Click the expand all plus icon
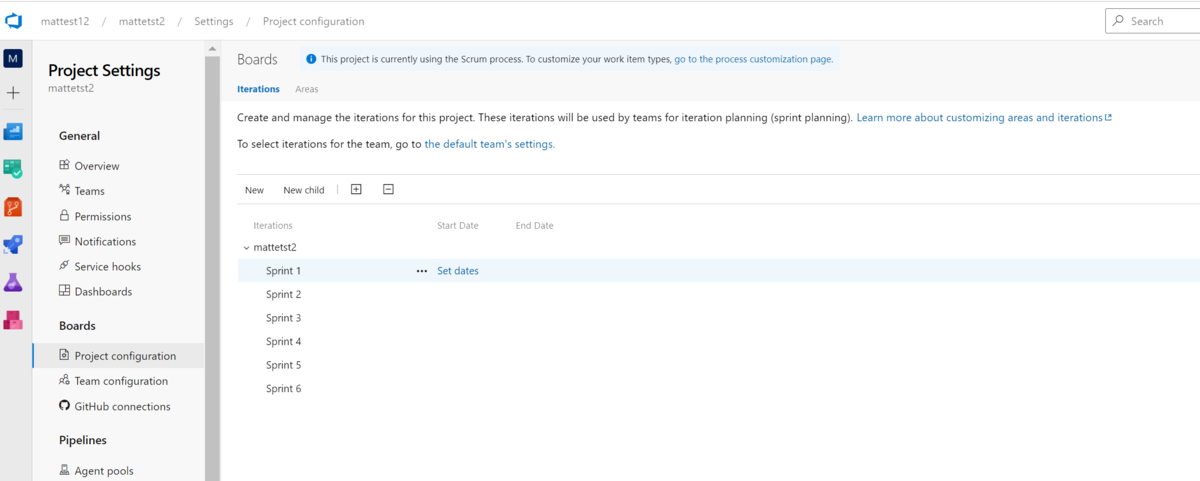 pos(356,189)
